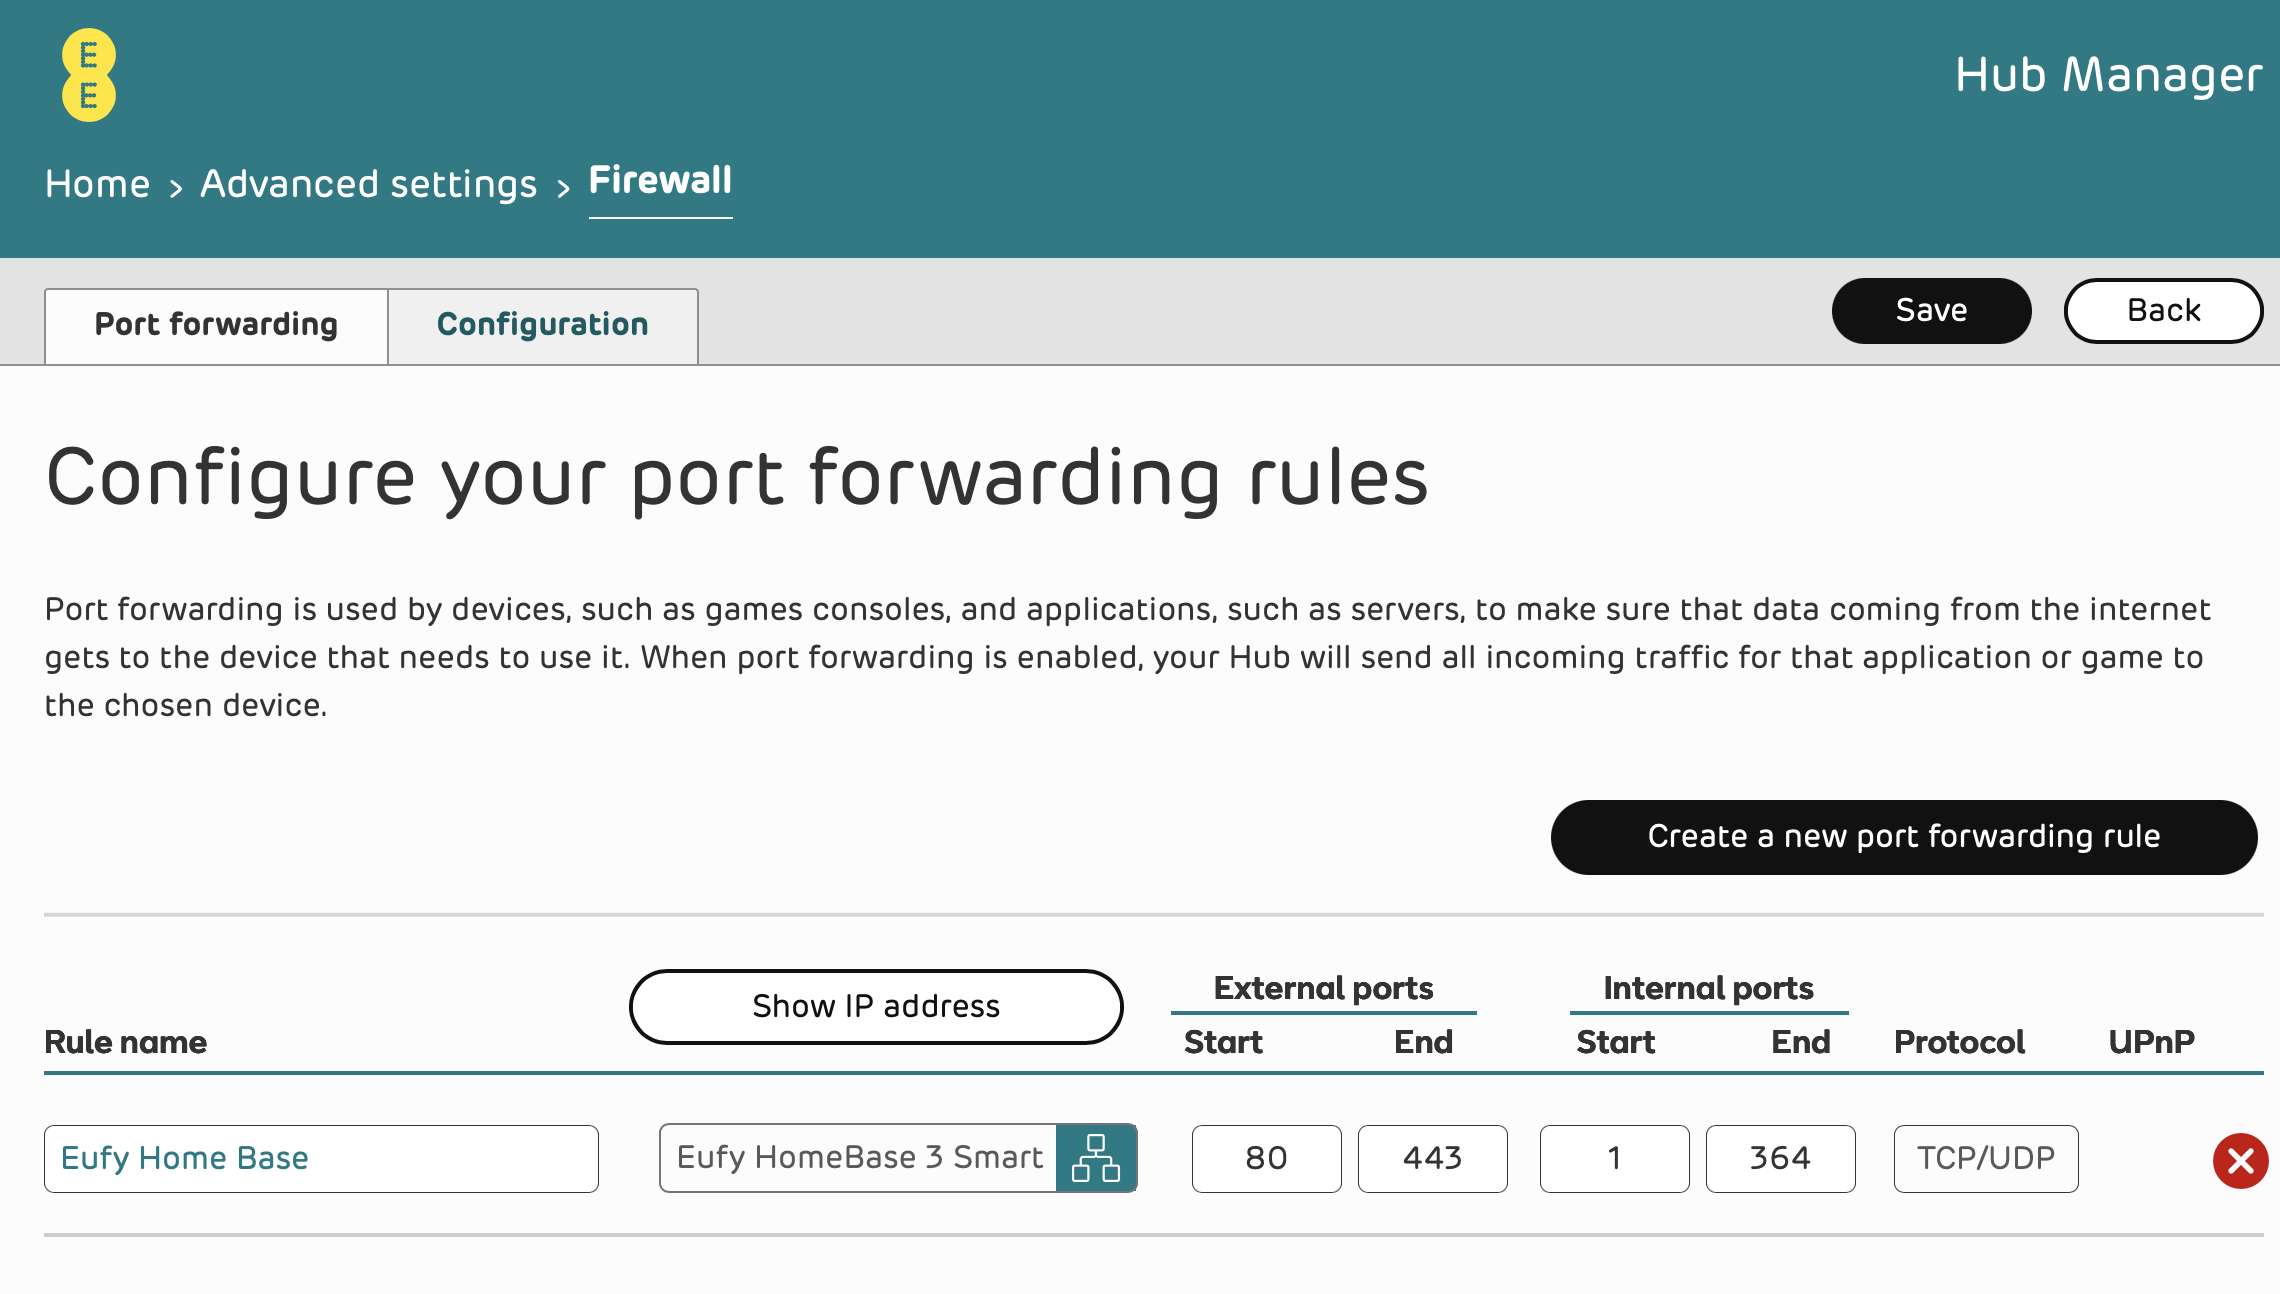Delete the Eufy Home Base rule
The width and height of the screenshot is (2280, 1294).
[x=2240, y=1160]
